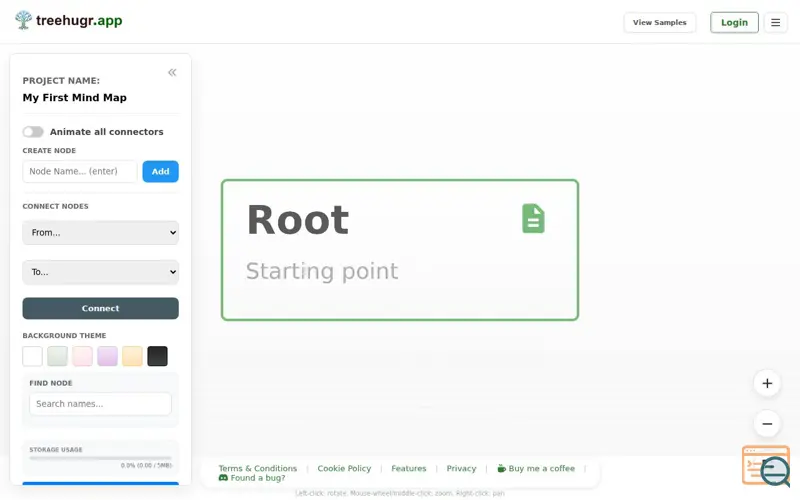The width and height of the screenshot is (800, 500).
Task: Collapse the sidebar with double chevron icon
Action: pos(172,72)
